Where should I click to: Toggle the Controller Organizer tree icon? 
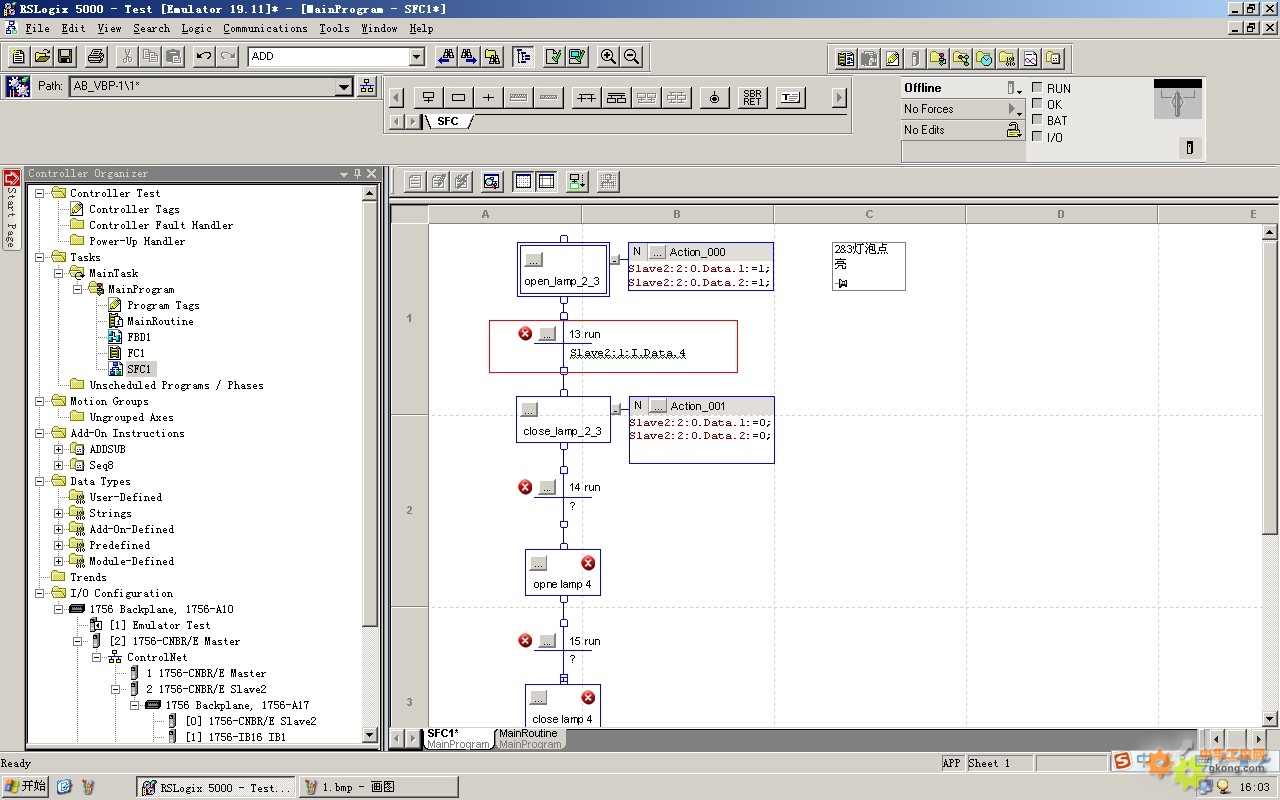(523, 57)
